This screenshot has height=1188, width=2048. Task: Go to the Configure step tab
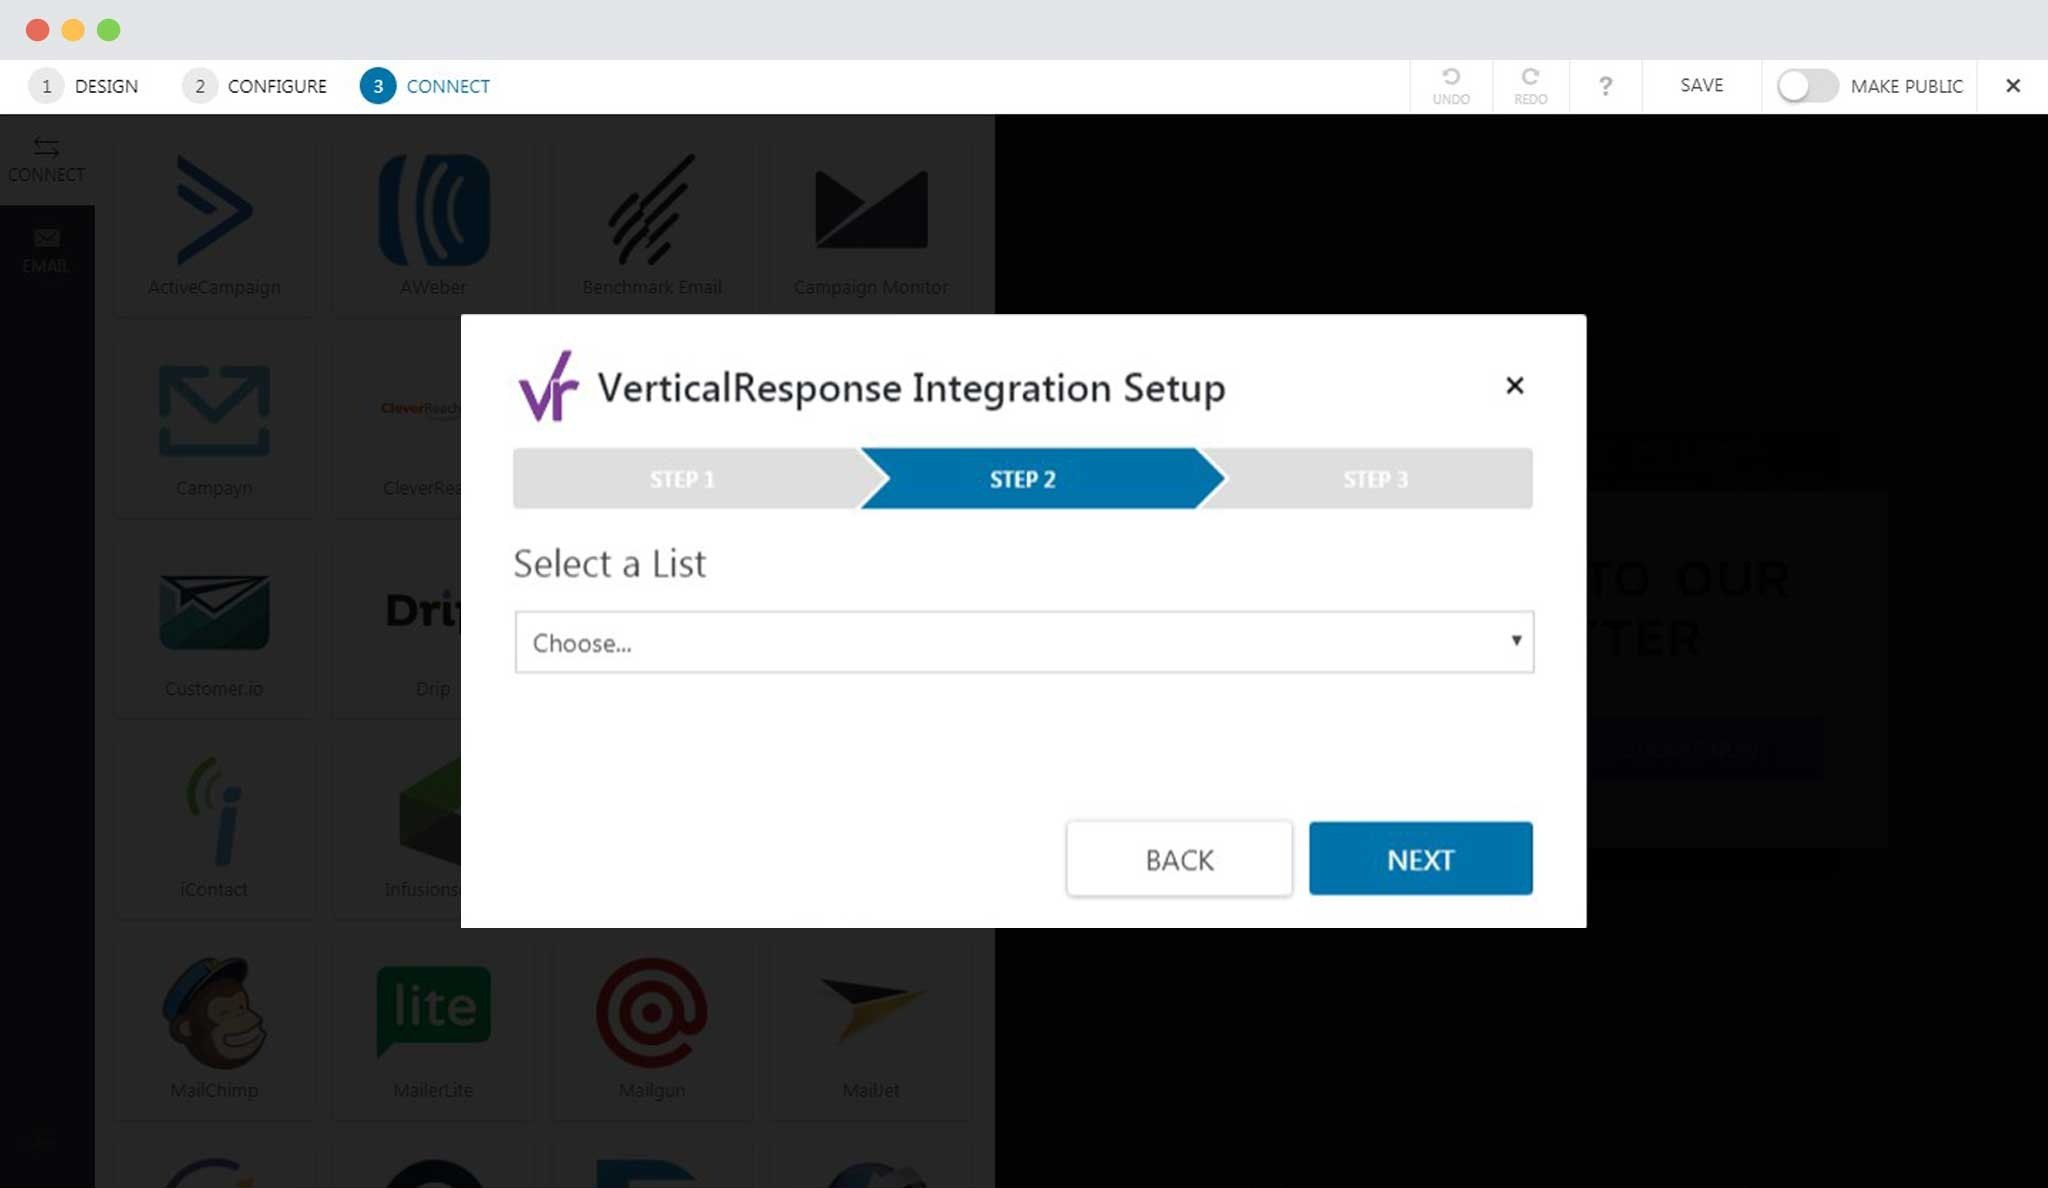[254, 86]
